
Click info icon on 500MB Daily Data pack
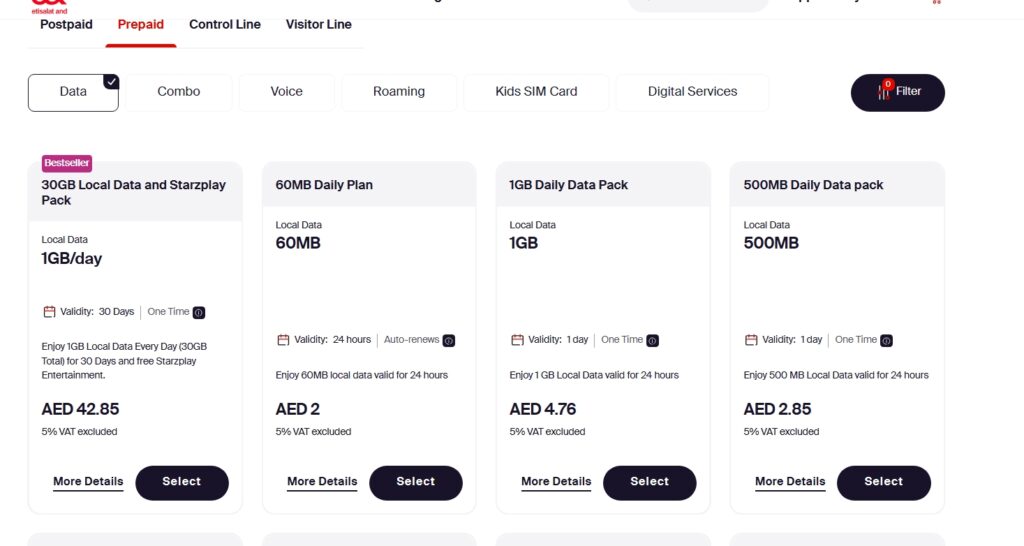pyautogui.click(x=887, y=340)
